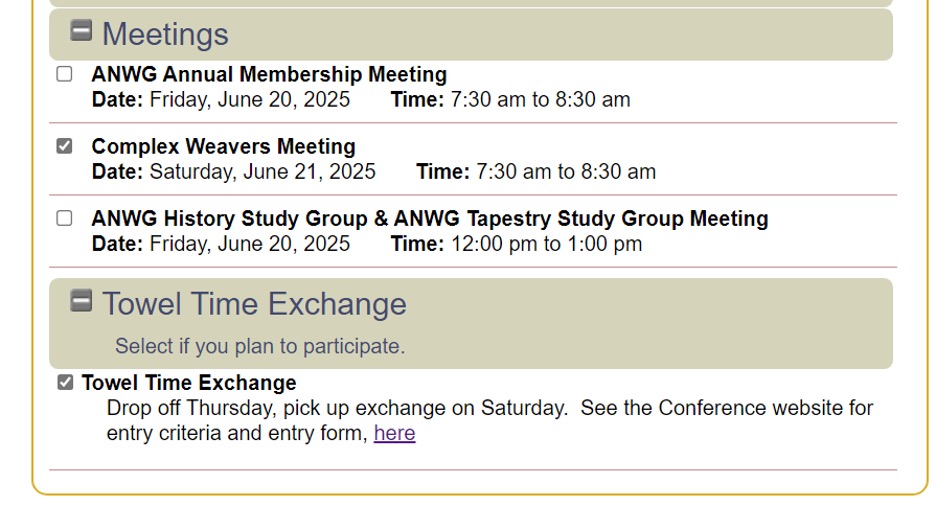936x506 pixels.
Task: Click the Saturday, June 21, 2025 date text
Action: tap(262, 172)
